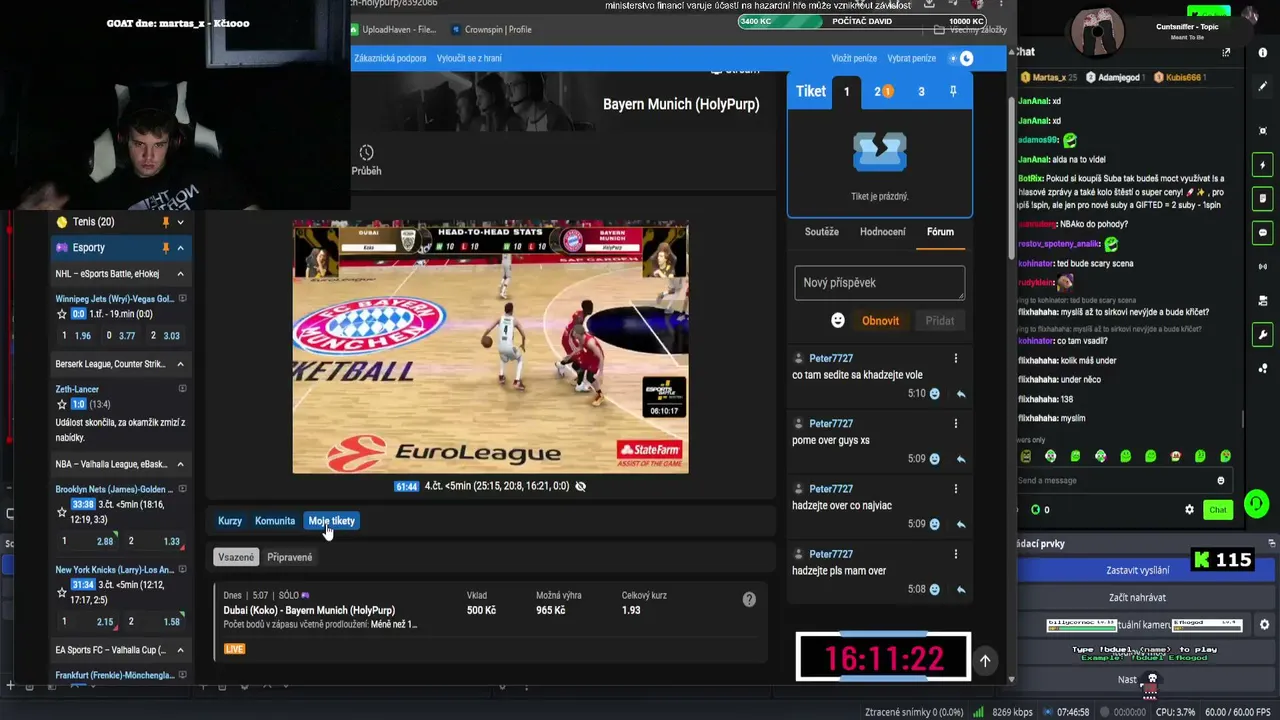The image size is (1280, 720).
Task: Select Winnipeg Jets win odds 1.96
Action: (76, 336)
